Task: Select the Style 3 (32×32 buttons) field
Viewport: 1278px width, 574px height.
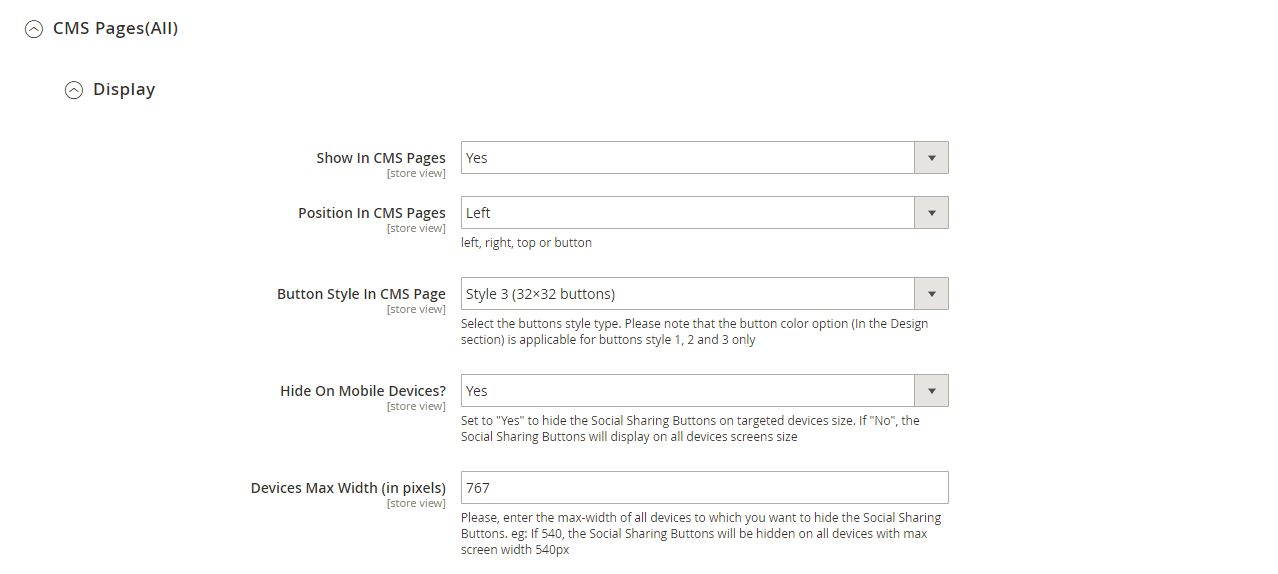Action: pyautogui.click(x=704, y=294)
